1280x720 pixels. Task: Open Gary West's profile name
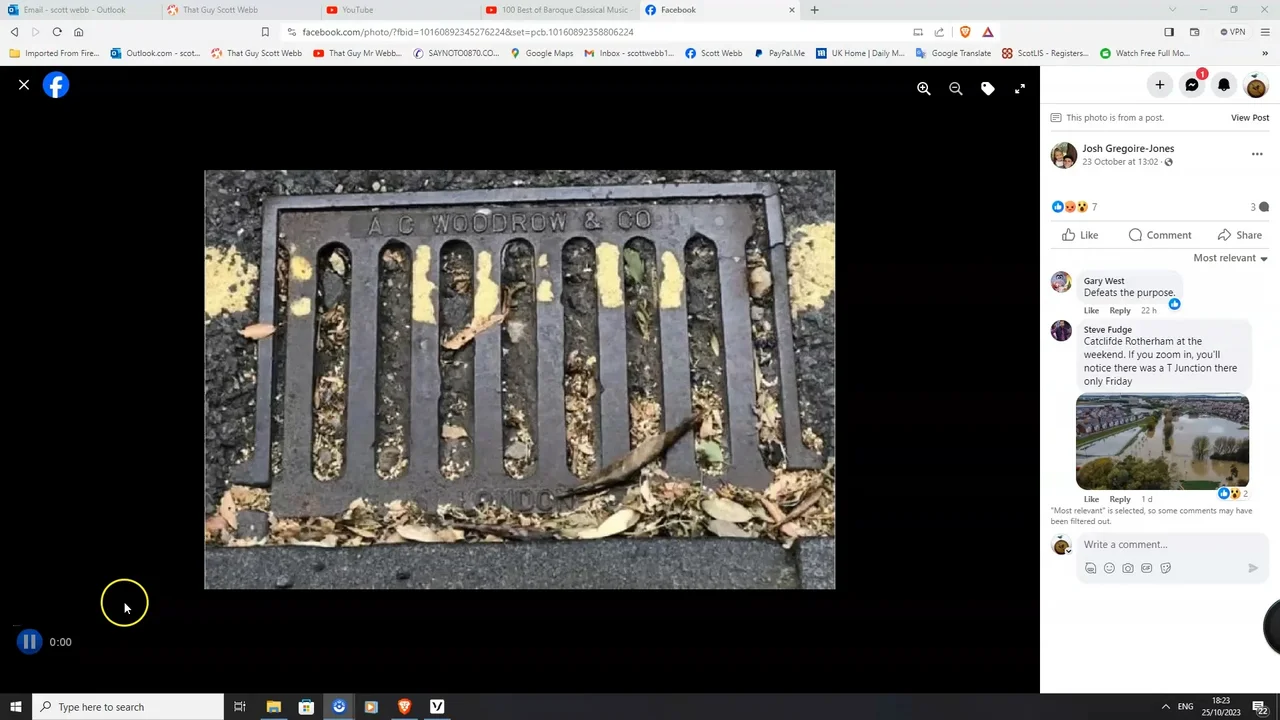[x=1104, y=281]
